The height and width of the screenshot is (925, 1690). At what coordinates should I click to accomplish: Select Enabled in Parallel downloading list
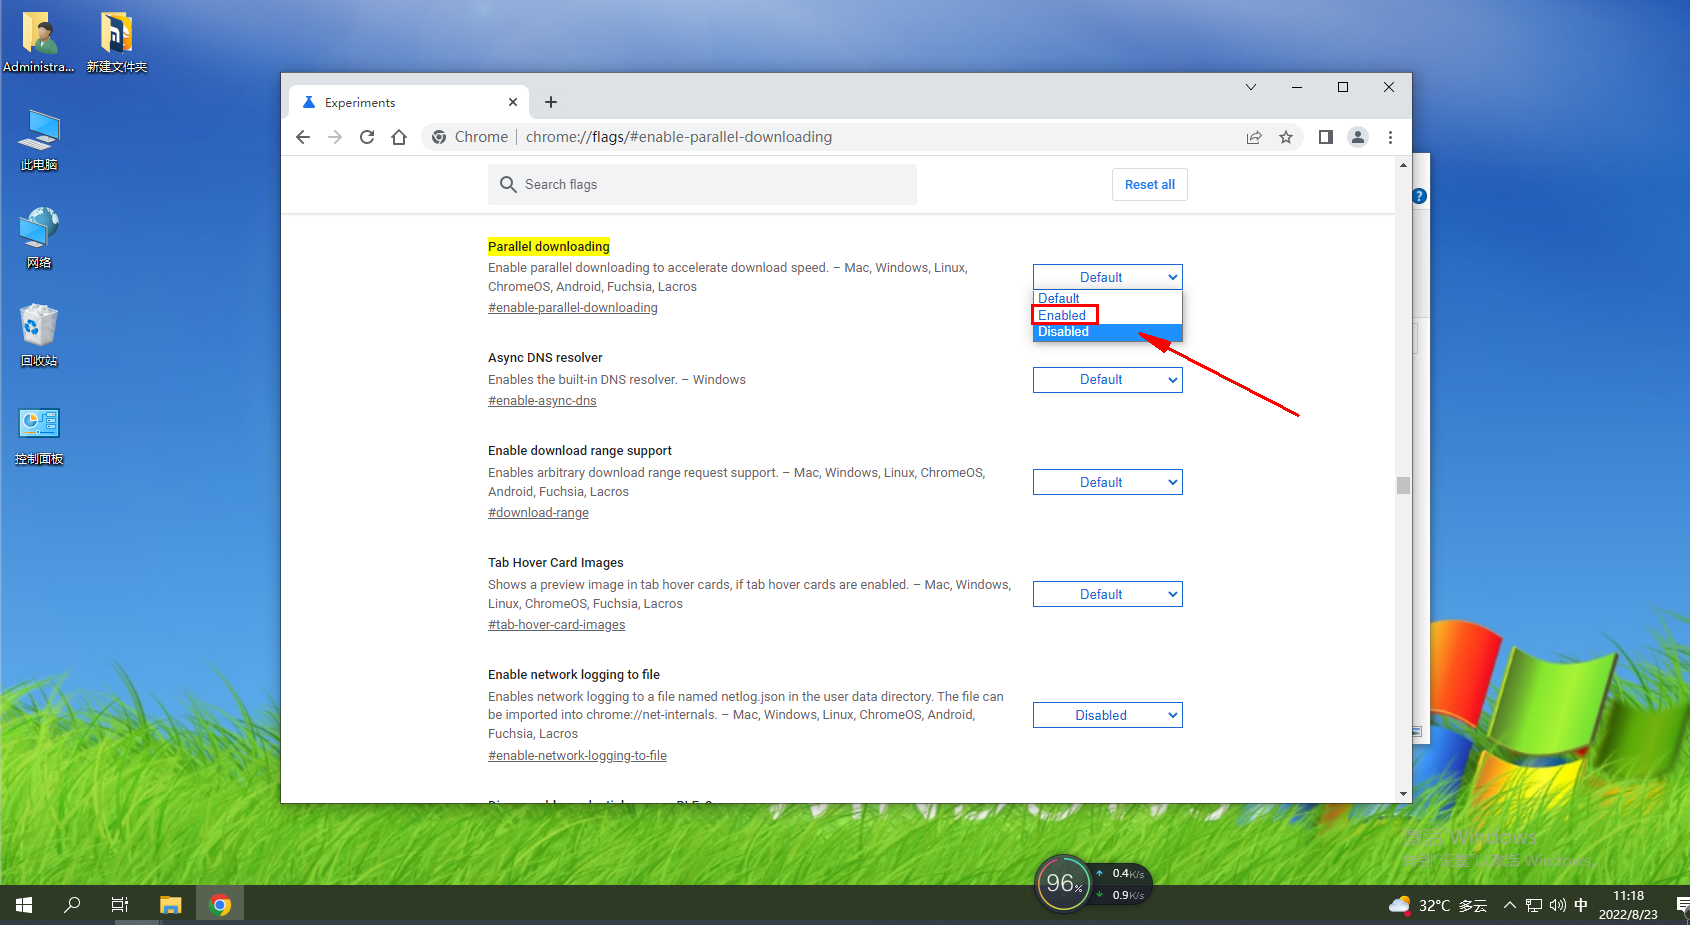pyautogui.click(x=1063, y=315)
